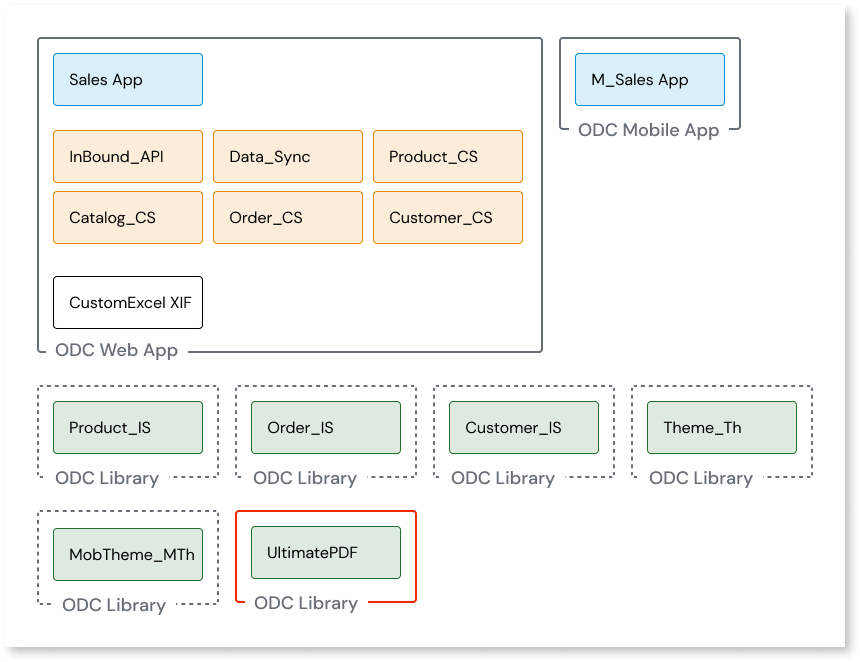Click the Theme_Th library box
This screenshot has height=662, width=860.
pyautogui.click(x=722, y=427)
